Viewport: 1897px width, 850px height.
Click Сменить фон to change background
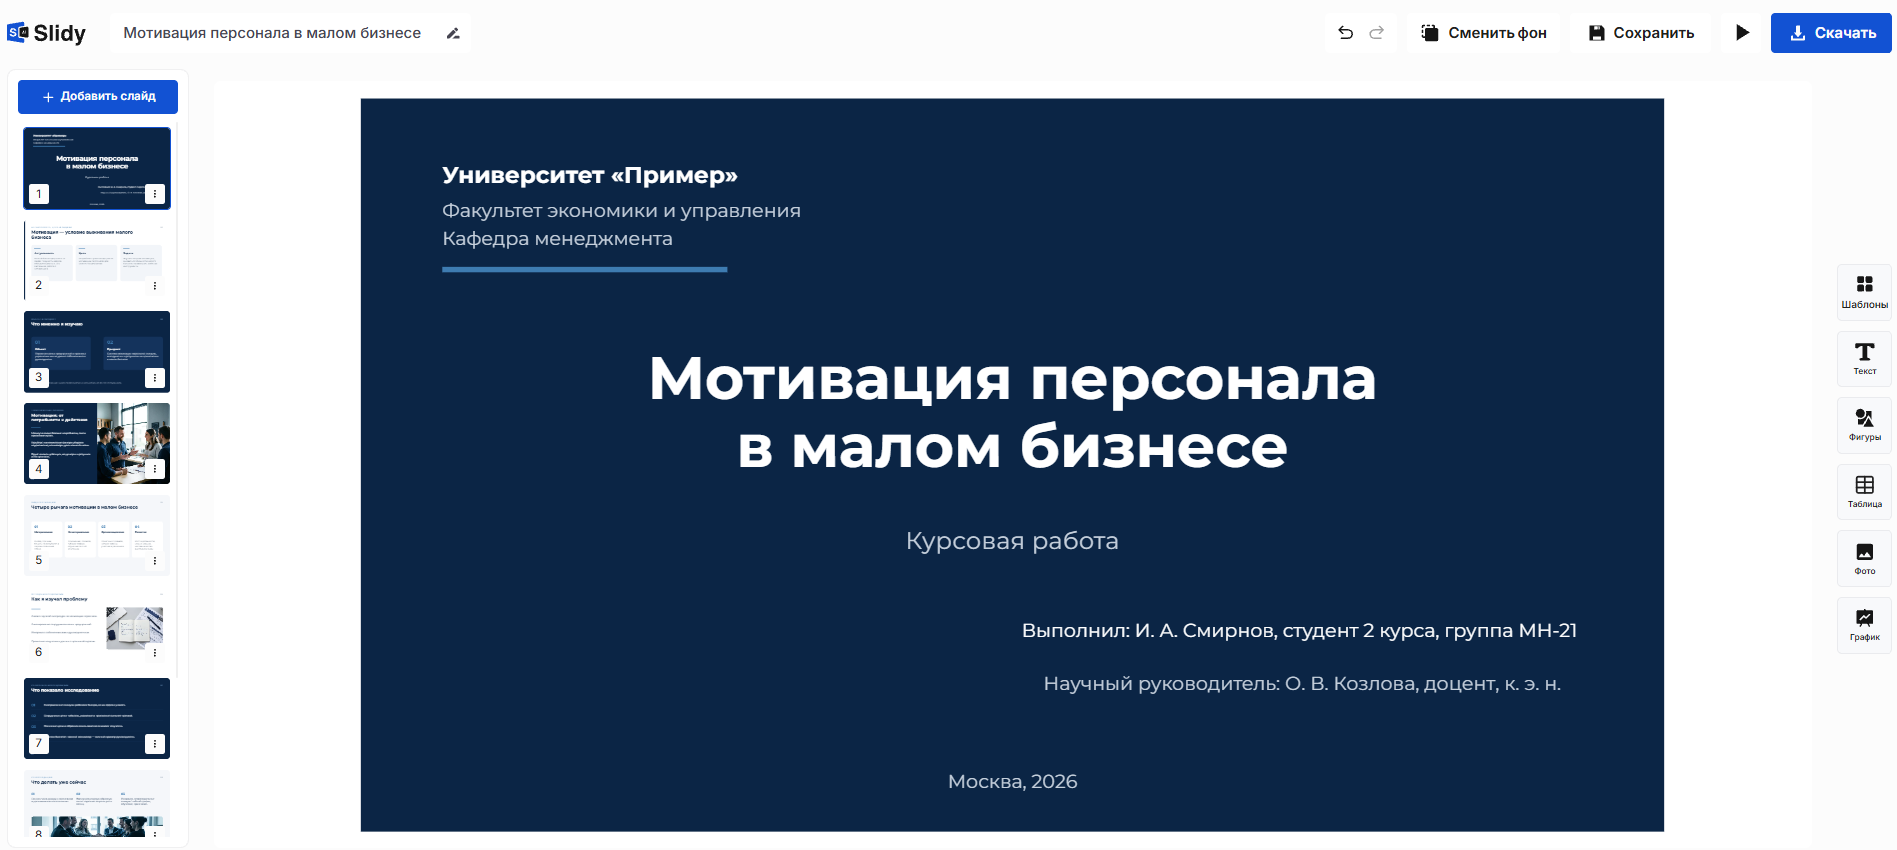1484,33
